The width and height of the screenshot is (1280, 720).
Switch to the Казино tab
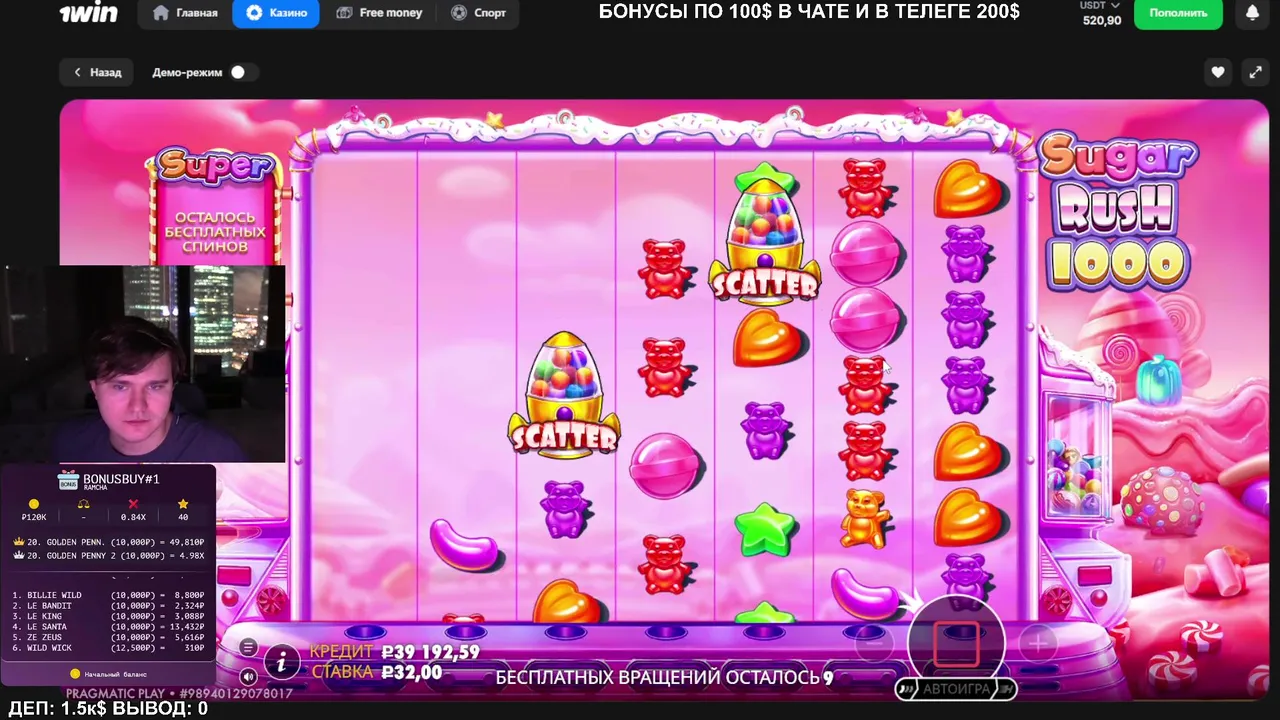coord(276,13)
